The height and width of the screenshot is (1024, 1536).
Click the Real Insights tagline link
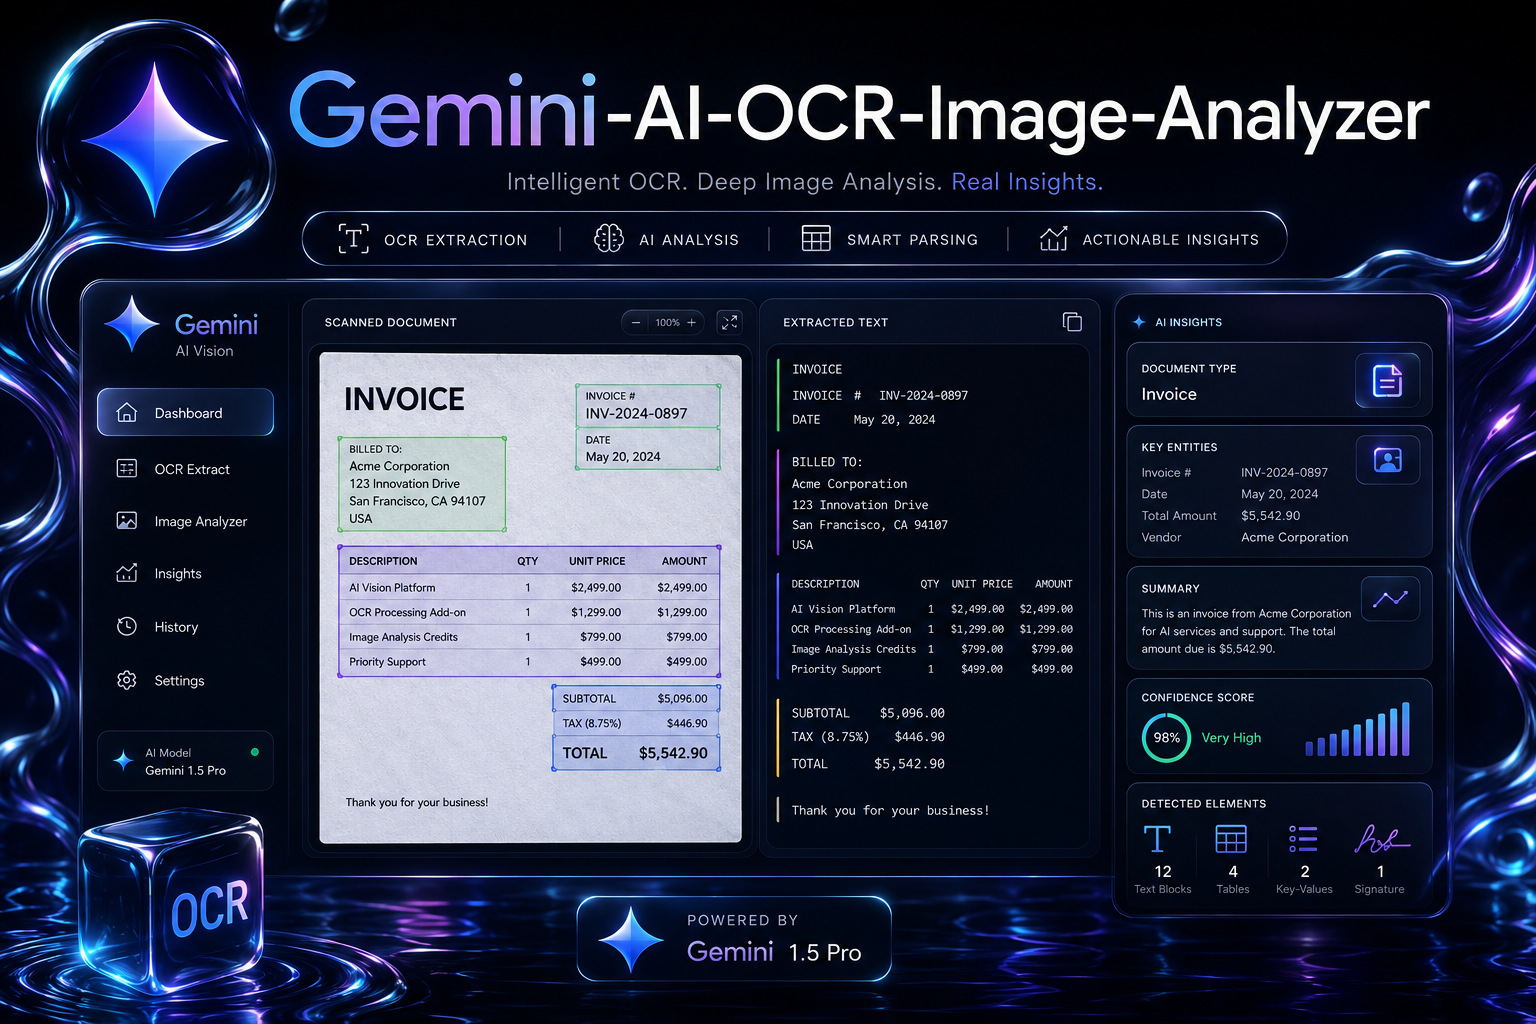pyautogui.click(x=1027, y=182)
